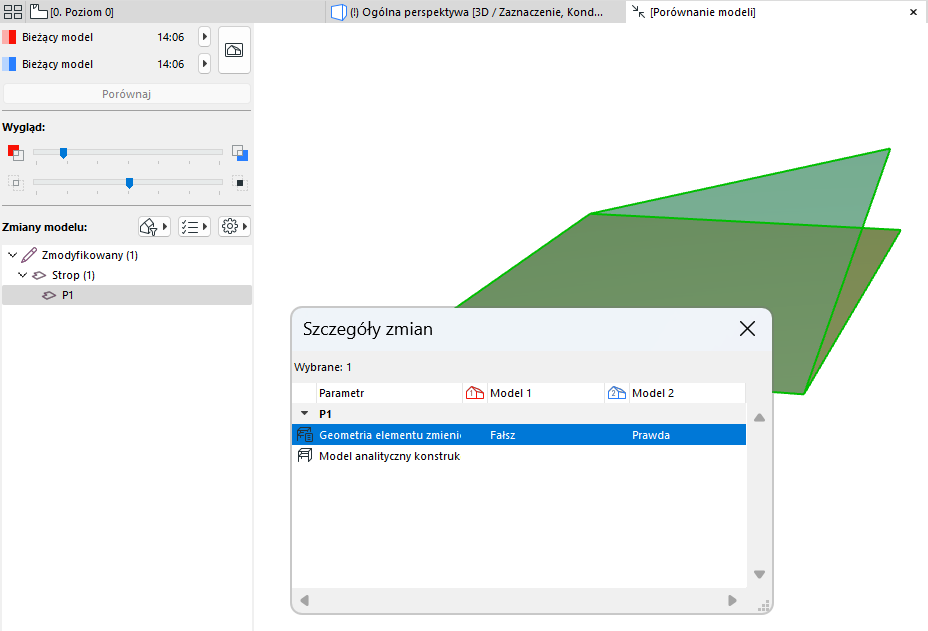
Task: Open the arrow menu for the blue model
Action: tap(204, 63)
